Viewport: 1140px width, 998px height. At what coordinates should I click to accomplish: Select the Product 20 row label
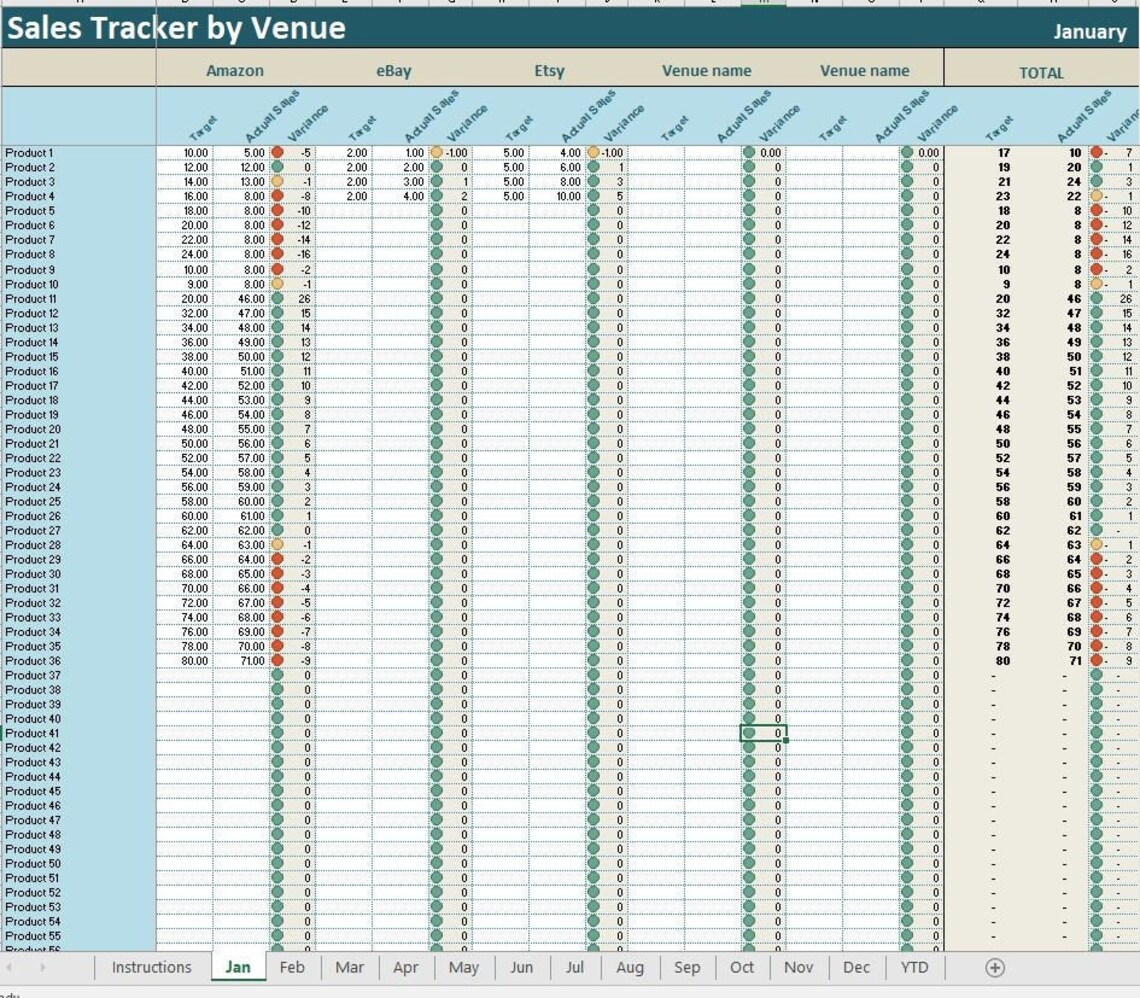pyautogui.click(x=30, y=428)
